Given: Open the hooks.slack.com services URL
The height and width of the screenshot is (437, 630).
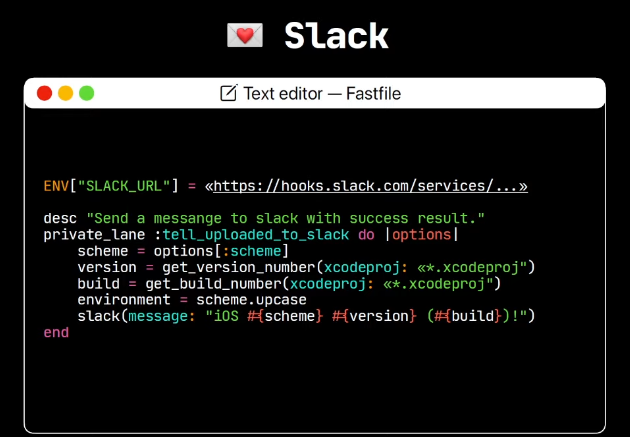Looking at the screenshot, I should coord(370,186).
